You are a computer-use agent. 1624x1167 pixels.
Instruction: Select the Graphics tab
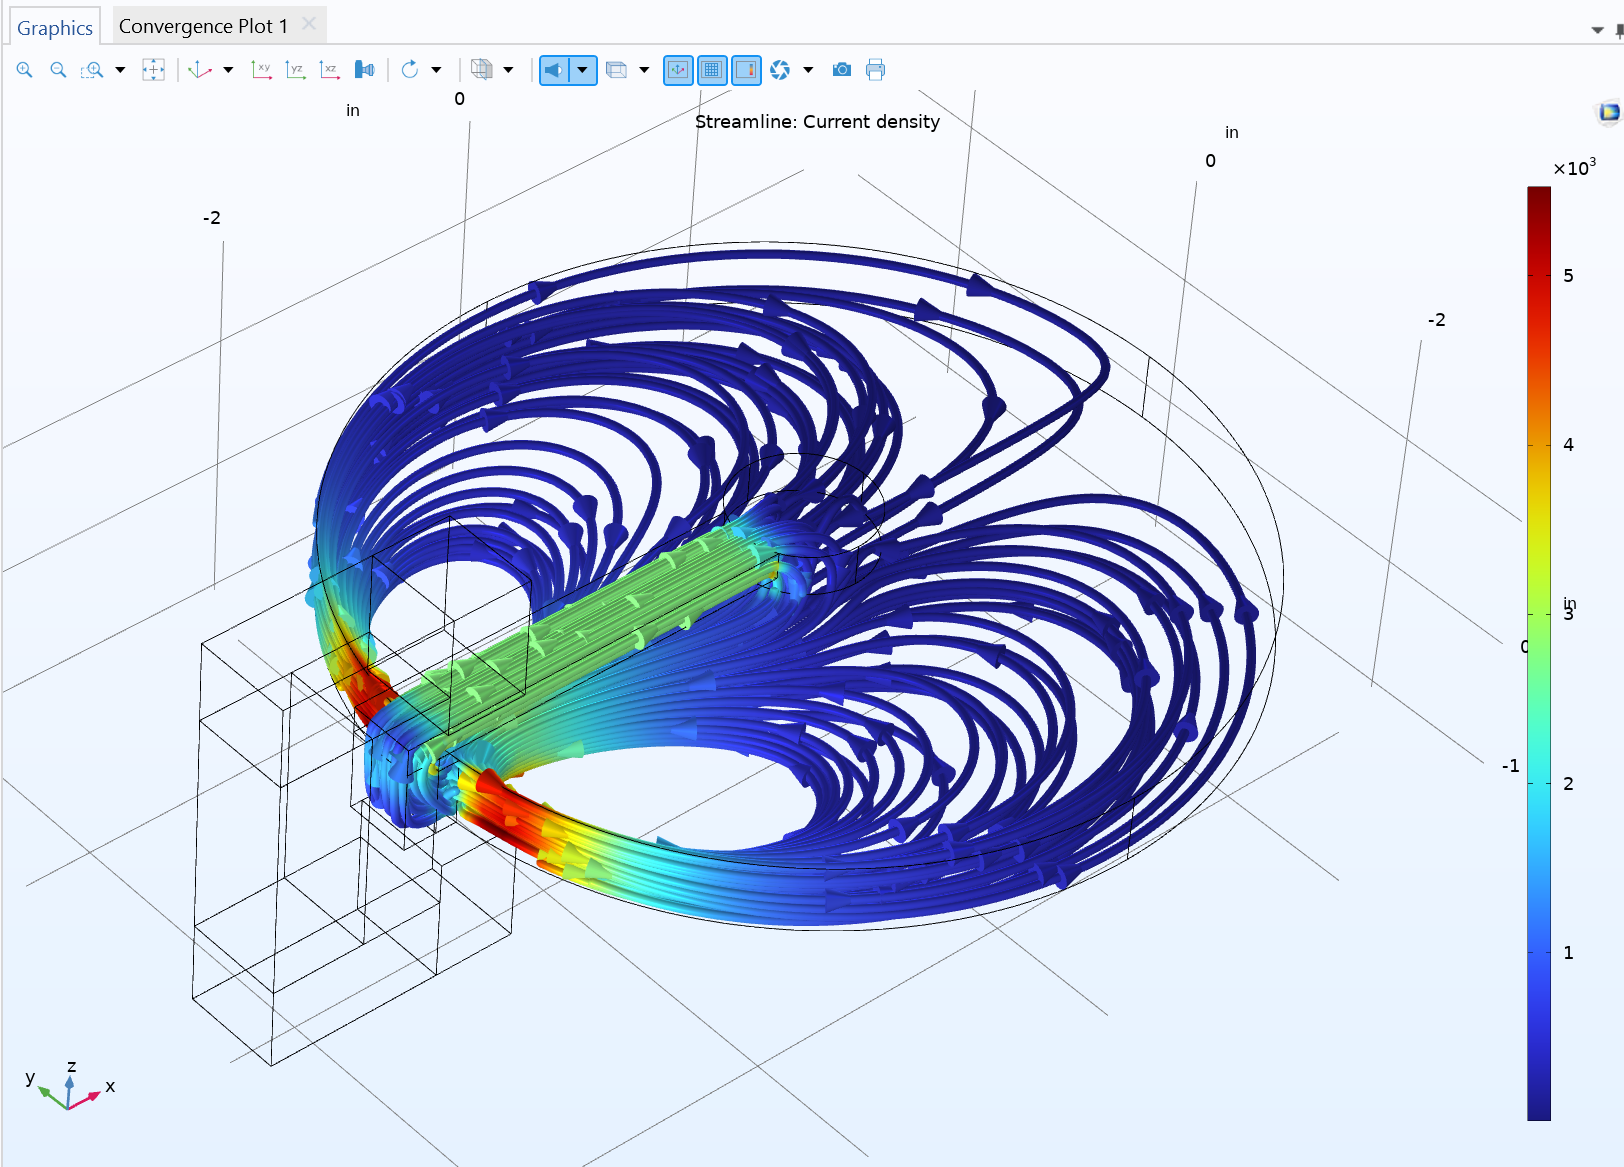[x=55, y=28]
